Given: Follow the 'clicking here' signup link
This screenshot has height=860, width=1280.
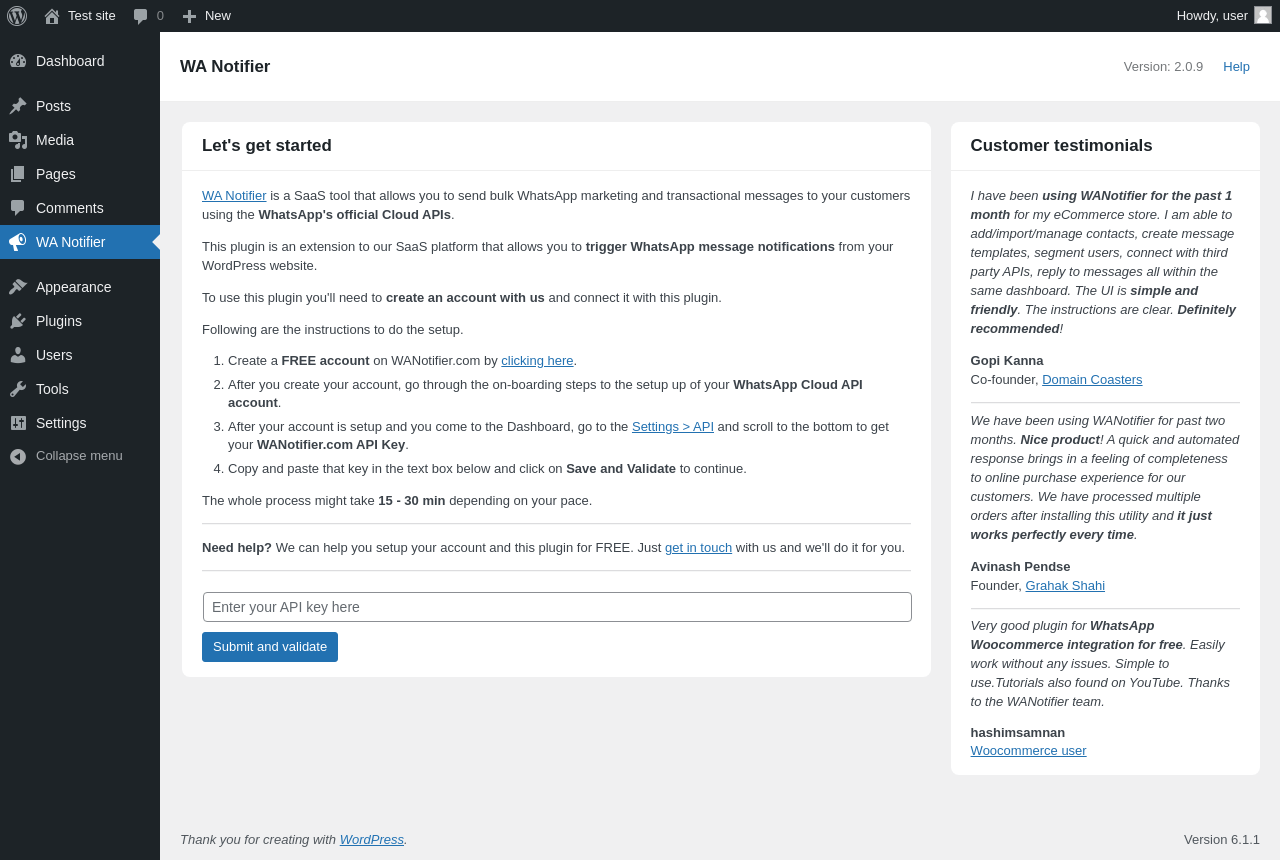Looking at the screenshot, I should (x=537, y=361).
